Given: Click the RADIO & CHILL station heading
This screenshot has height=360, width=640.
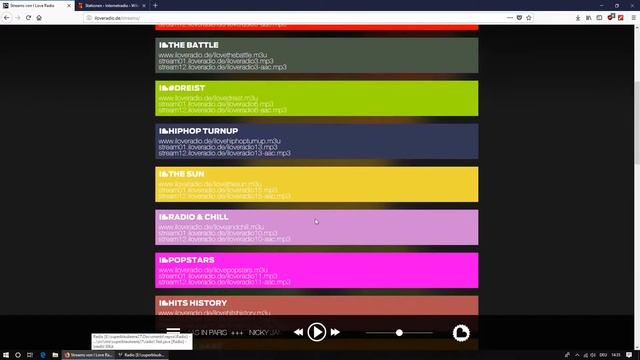Looking at the screenshot, I should click(194, 217).
